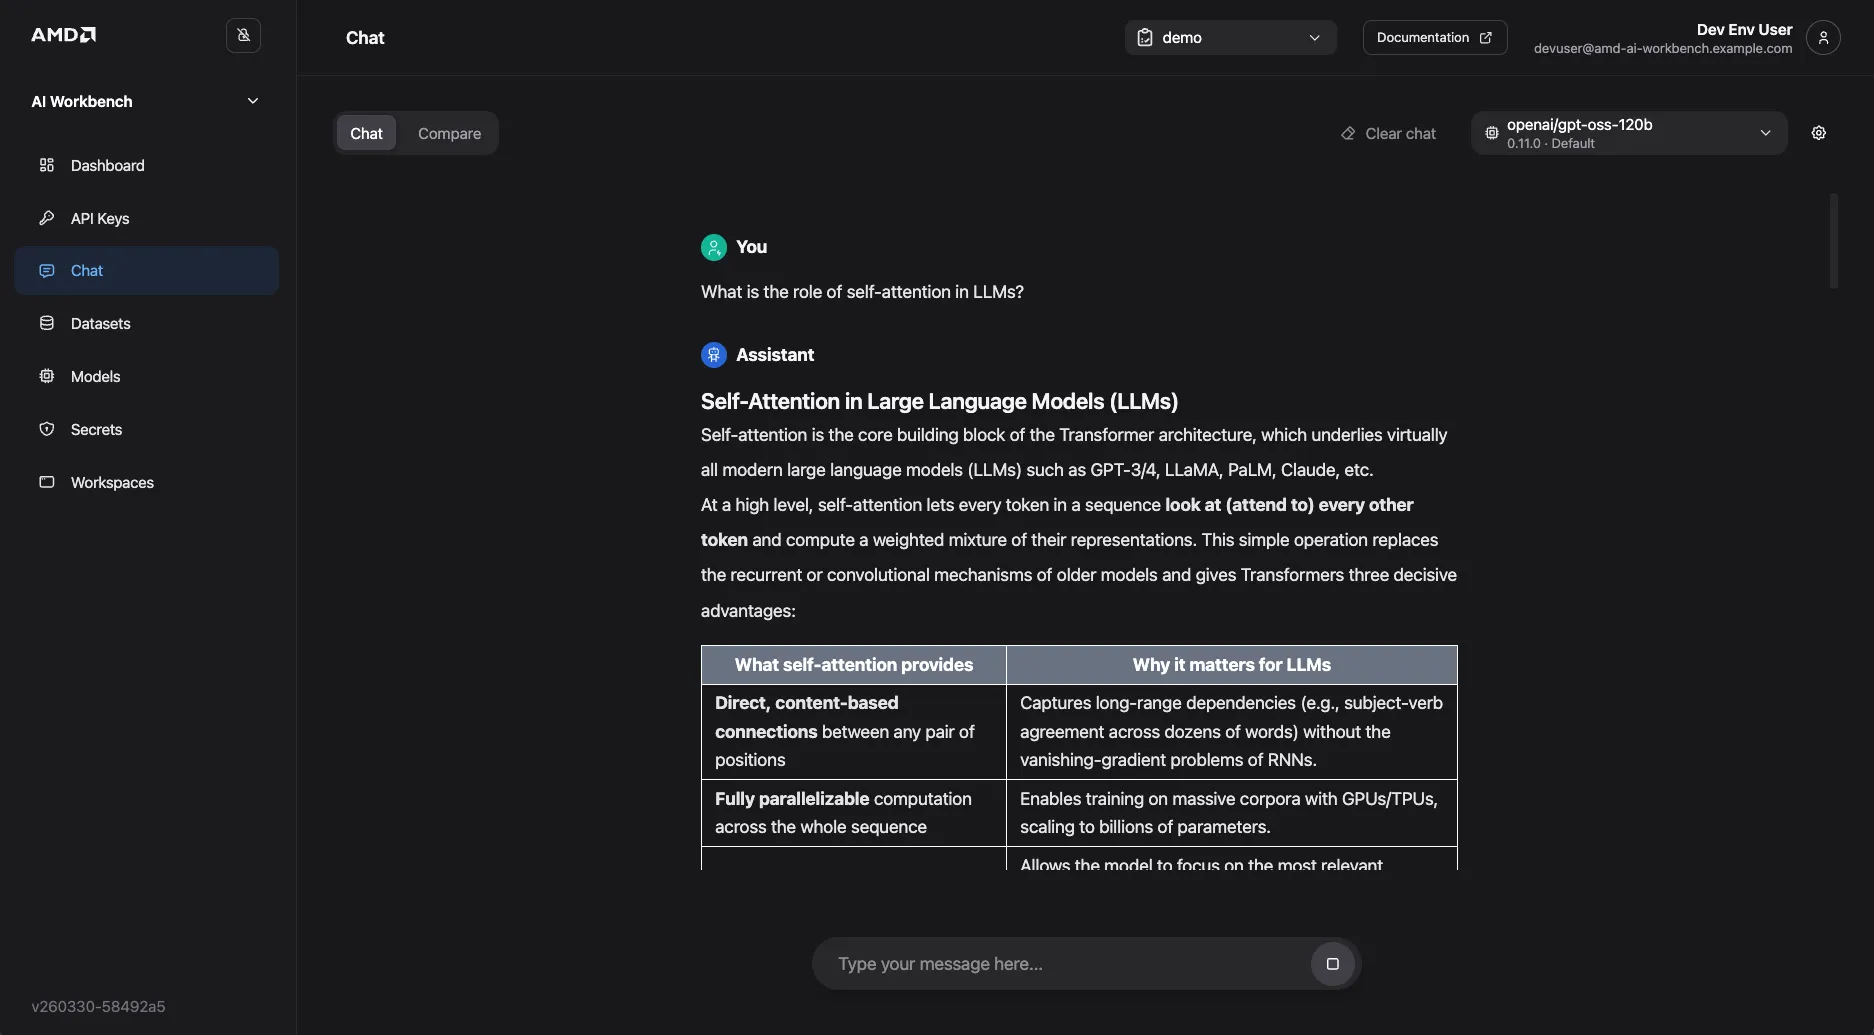Click the AMD logo
This screenshot has height=1035, width=1874.
pos(63,35)
